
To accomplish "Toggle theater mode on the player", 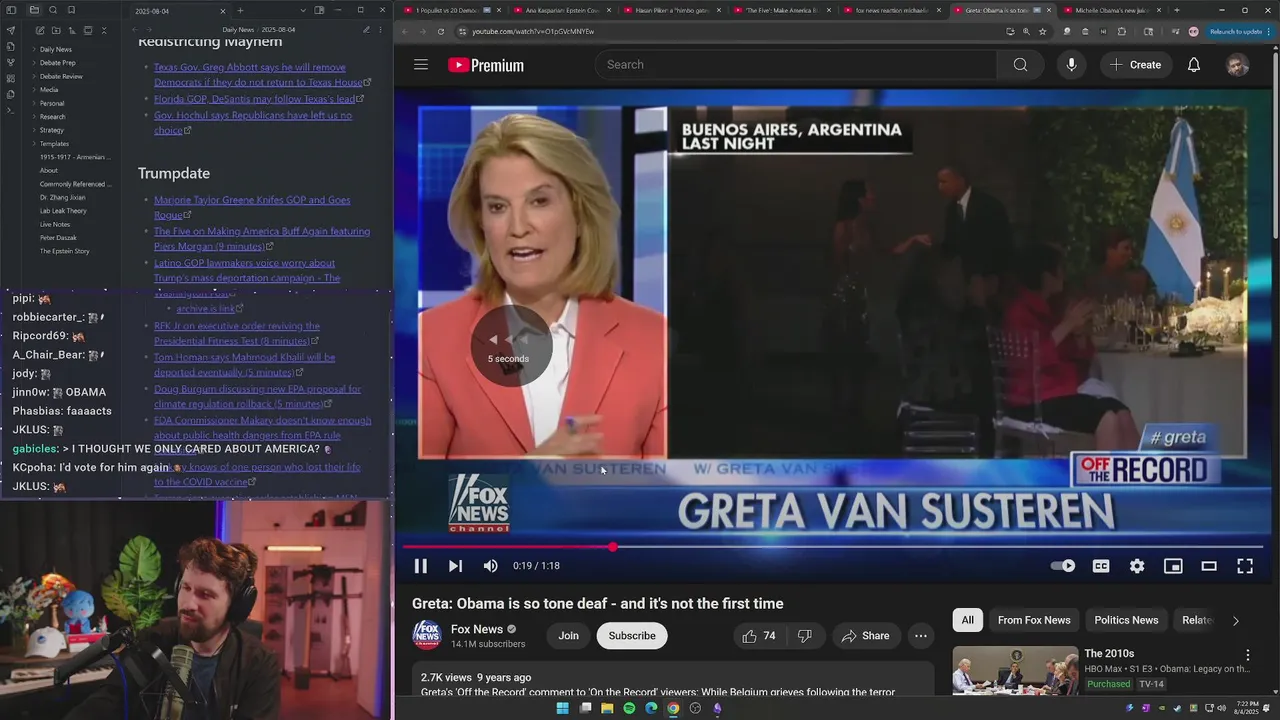I will (1209, 566).
